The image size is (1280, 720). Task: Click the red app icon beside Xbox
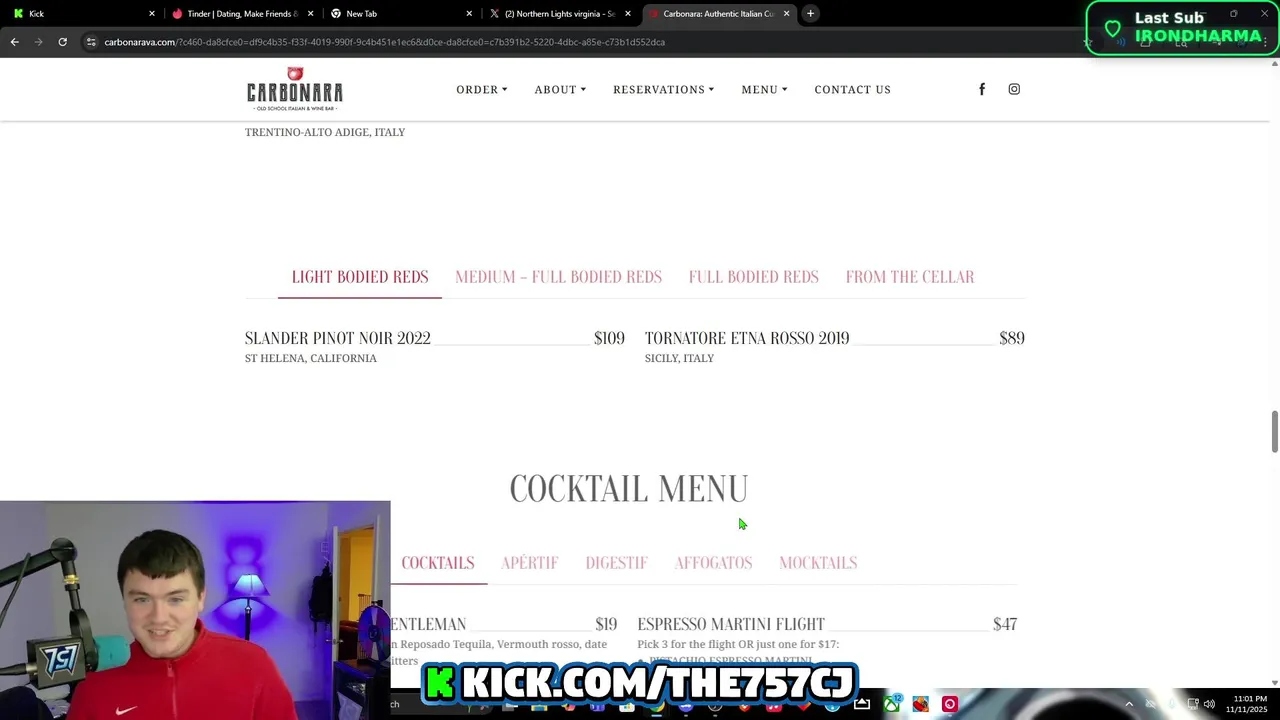[x=921, y=704]
